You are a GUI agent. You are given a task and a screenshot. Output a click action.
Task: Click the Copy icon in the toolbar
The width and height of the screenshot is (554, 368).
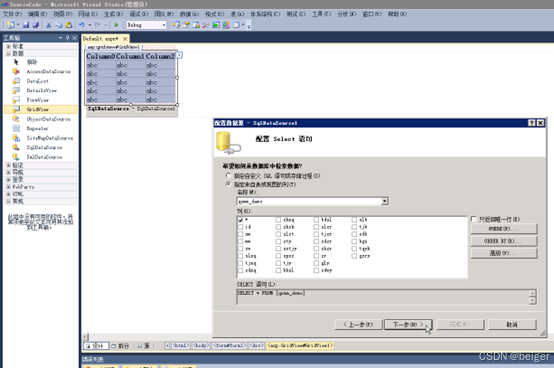coord(59,25)
